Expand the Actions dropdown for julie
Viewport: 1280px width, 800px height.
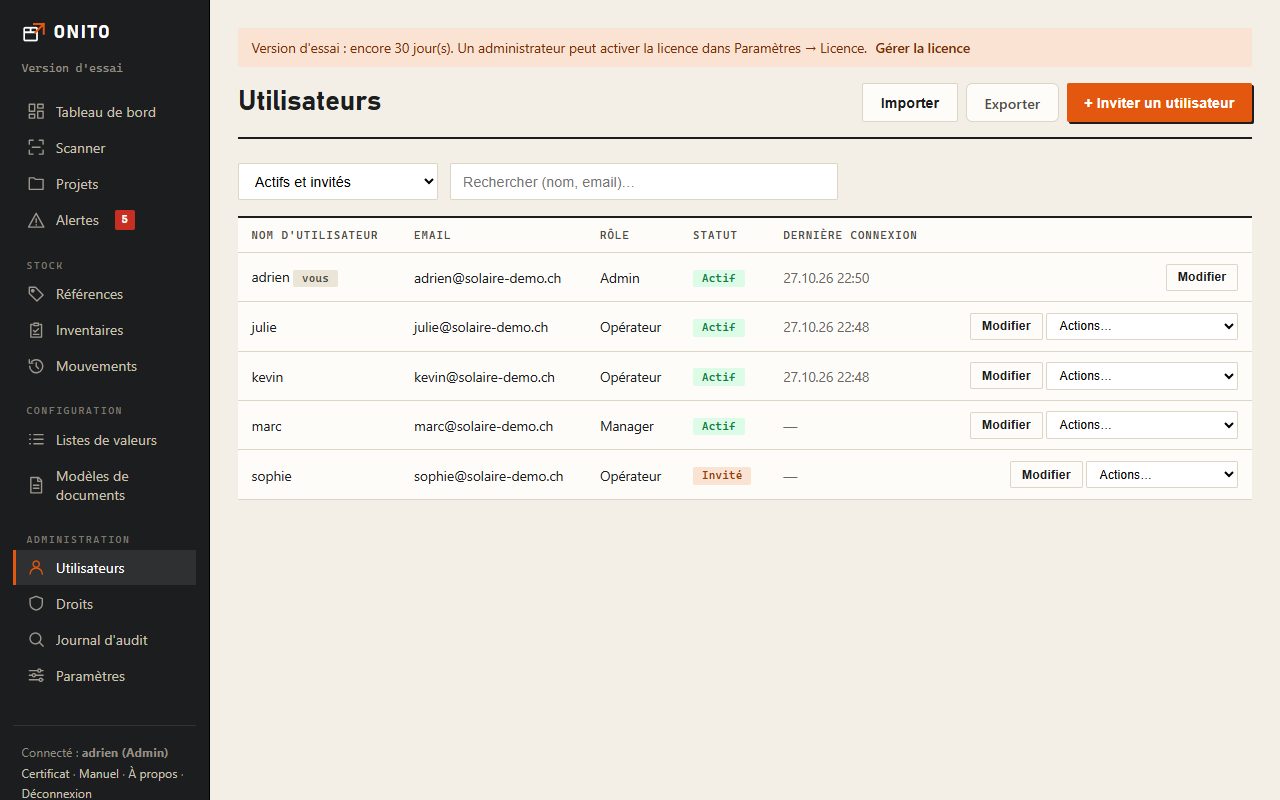point(1142,326)
